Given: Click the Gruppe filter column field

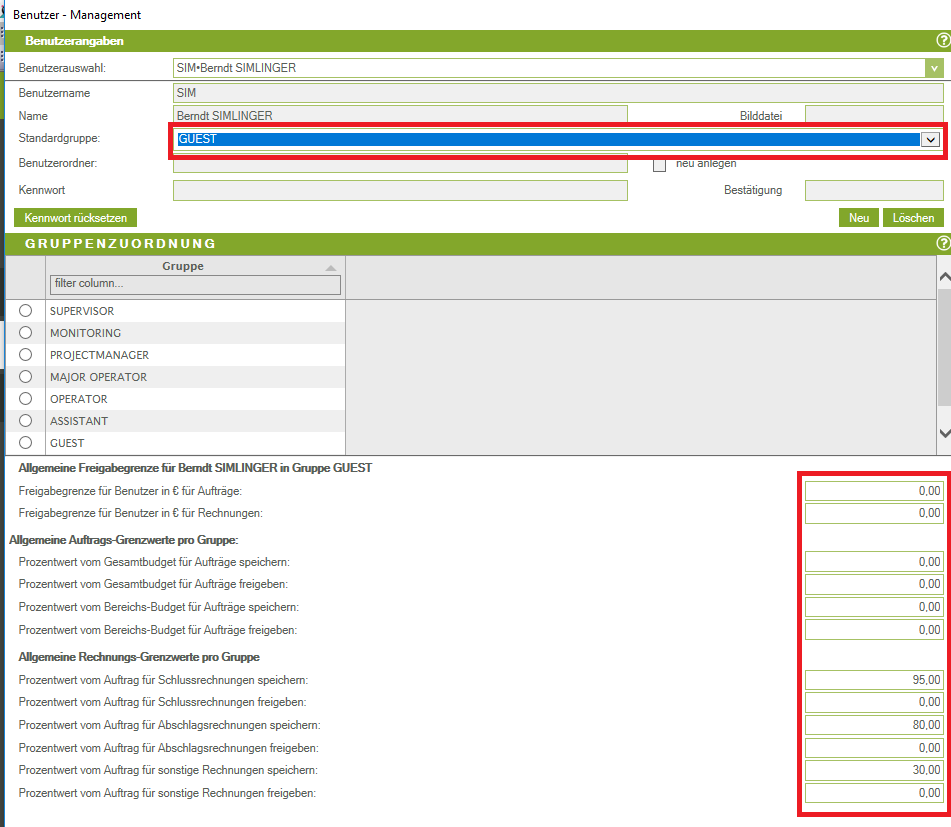Looking at the screenshot, I should point(195,285).
